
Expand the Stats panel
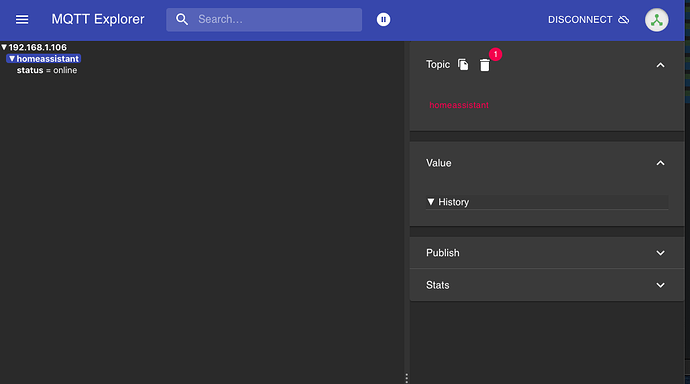[x=547, y=285]
